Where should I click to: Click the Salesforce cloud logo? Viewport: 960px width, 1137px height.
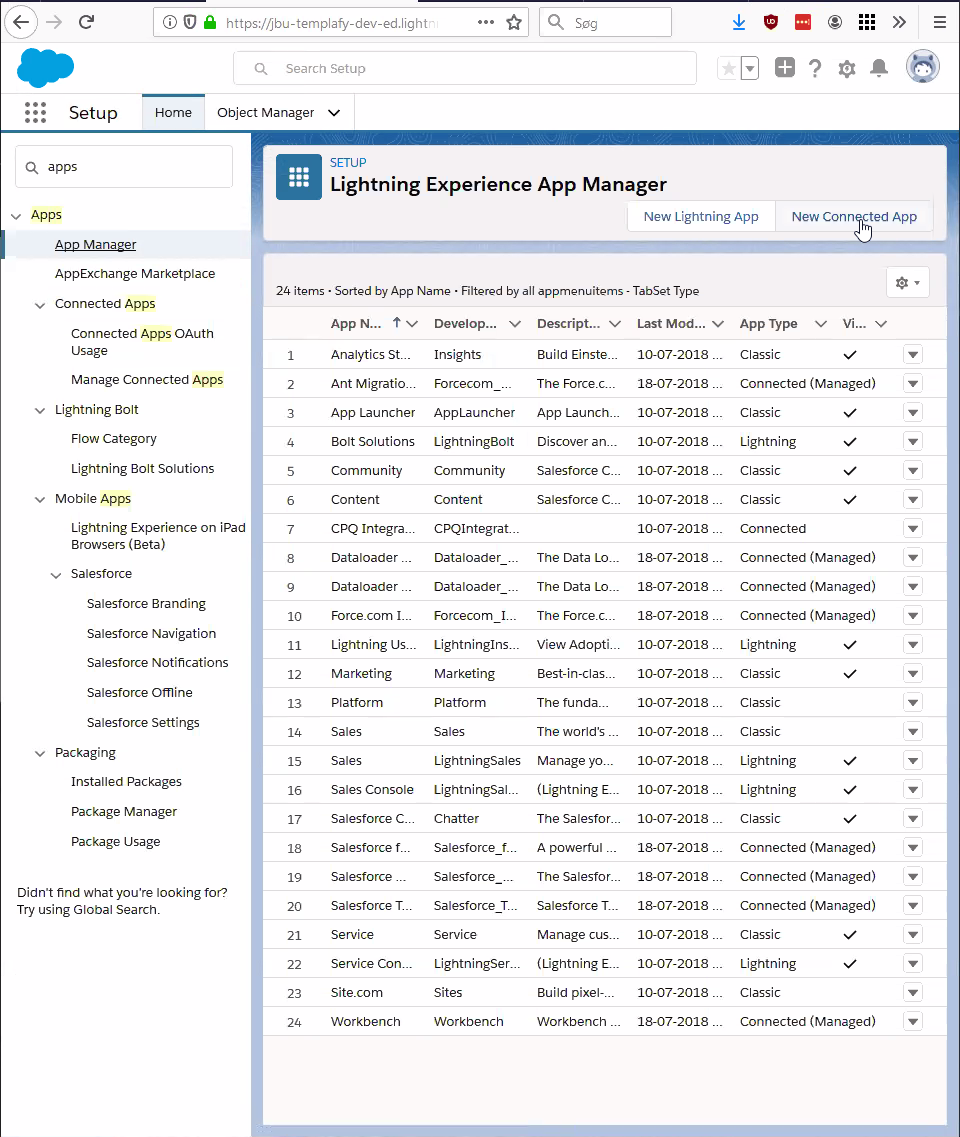(x=45, y=68)
